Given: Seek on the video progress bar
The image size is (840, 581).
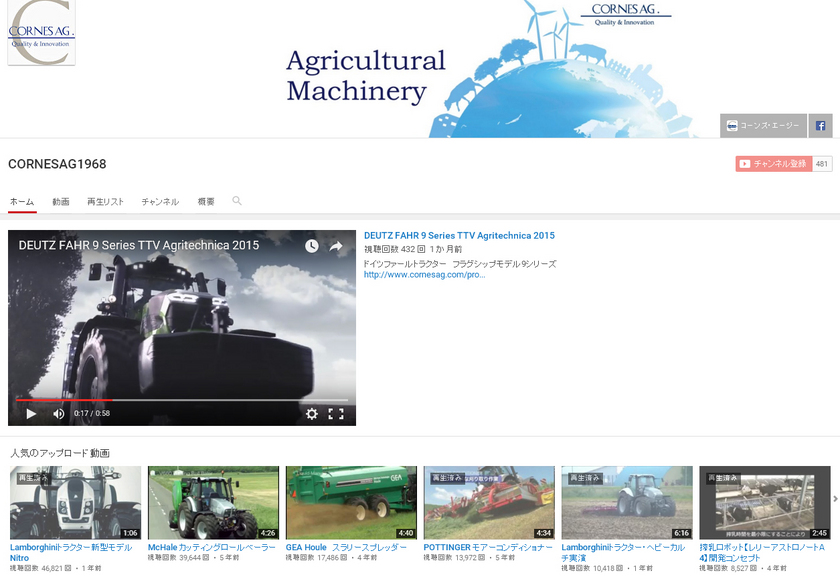Looking at the screenshot, I should (x=182, y=400).
